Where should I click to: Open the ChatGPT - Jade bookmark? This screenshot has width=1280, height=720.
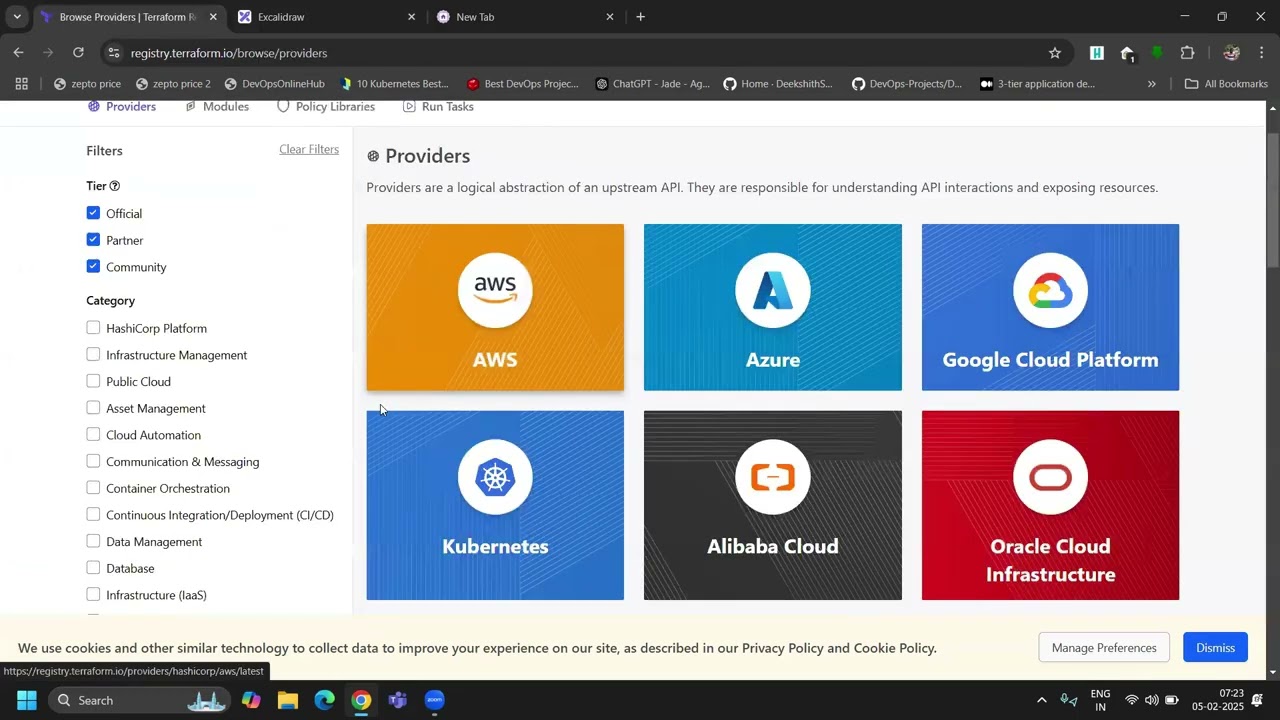click(x=652, y=84)
